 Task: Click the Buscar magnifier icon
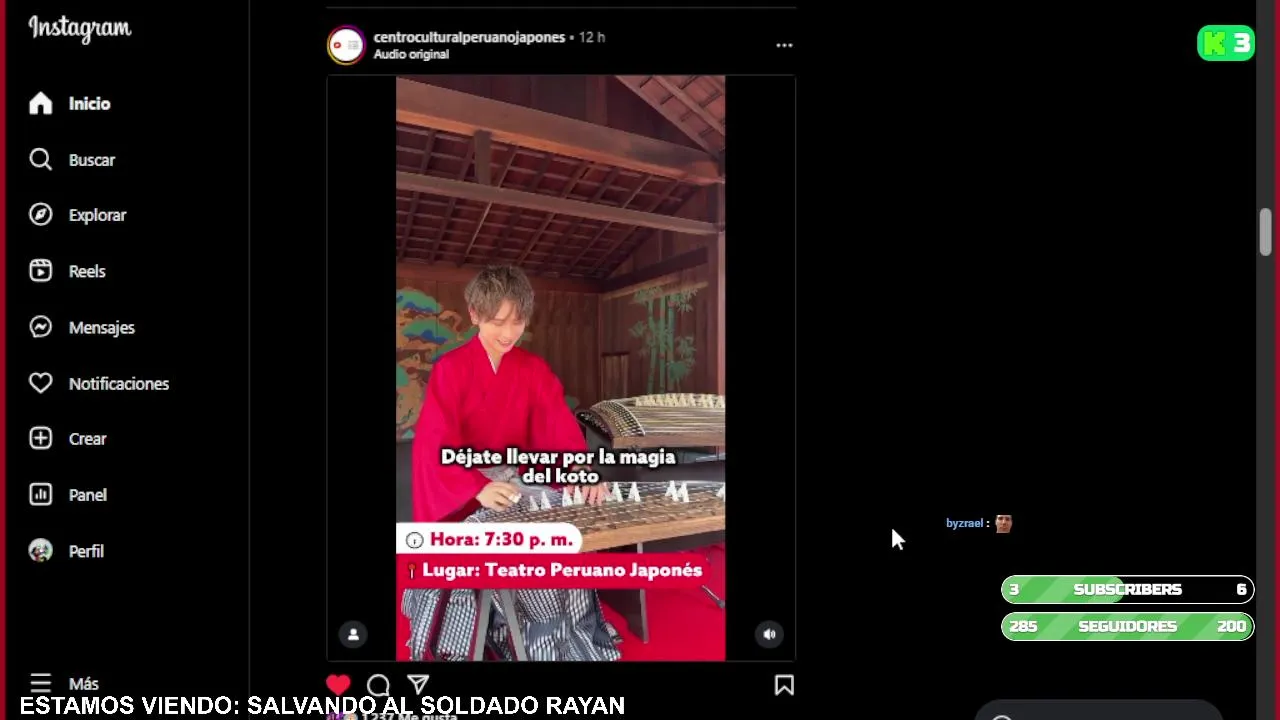tap(40, 160)
